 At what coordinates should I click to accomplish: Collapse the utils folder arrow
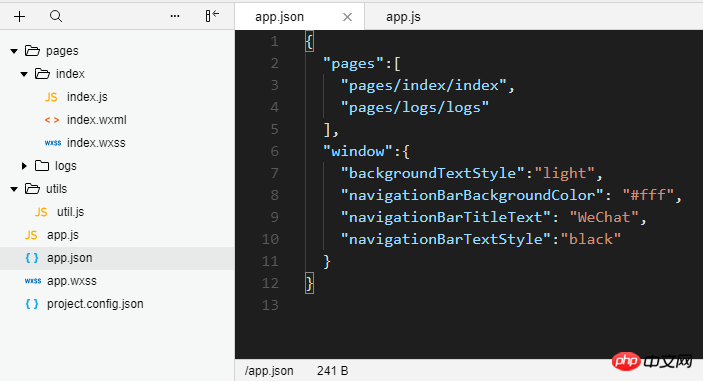point(14,189)
